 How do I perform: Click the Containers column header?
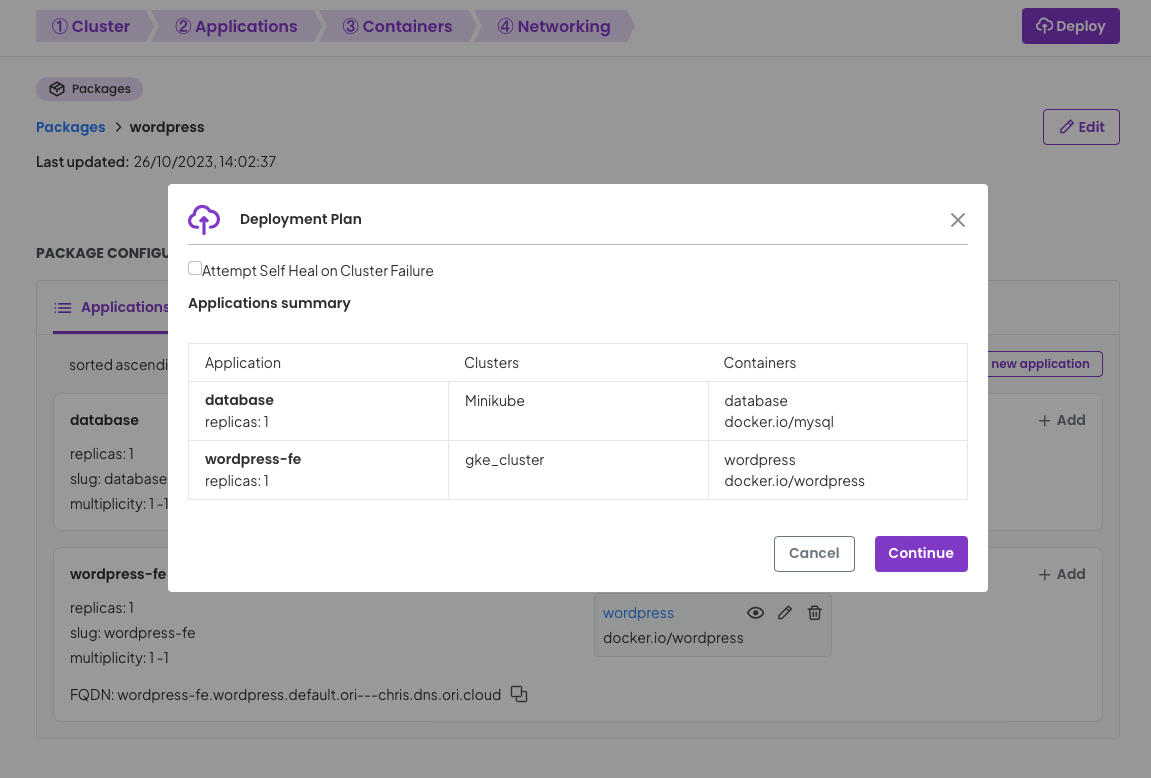click(x=760, y=363)
